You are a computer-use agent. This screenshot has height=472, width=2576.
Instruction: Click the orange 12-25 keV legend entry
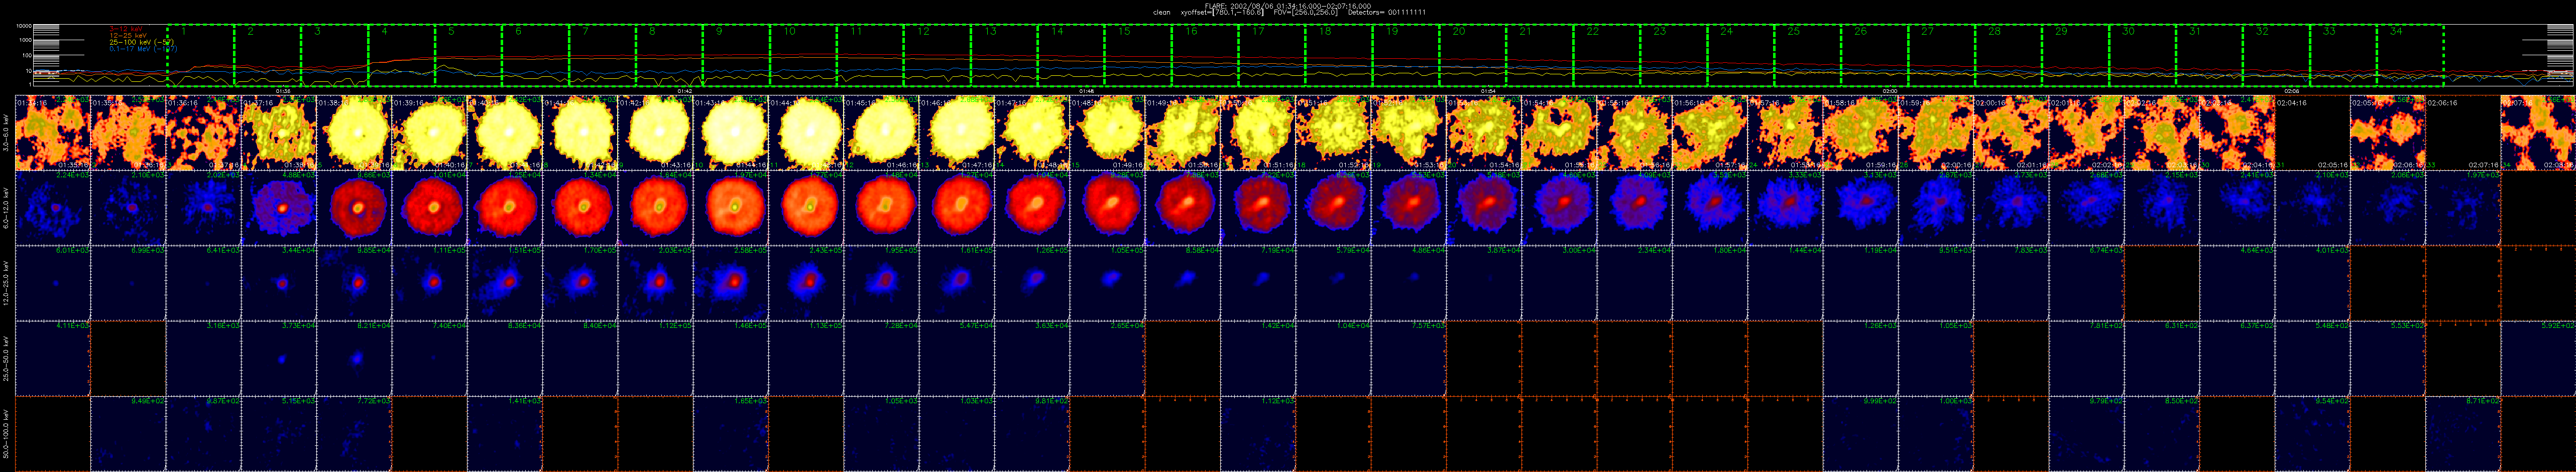click(128, 36)
